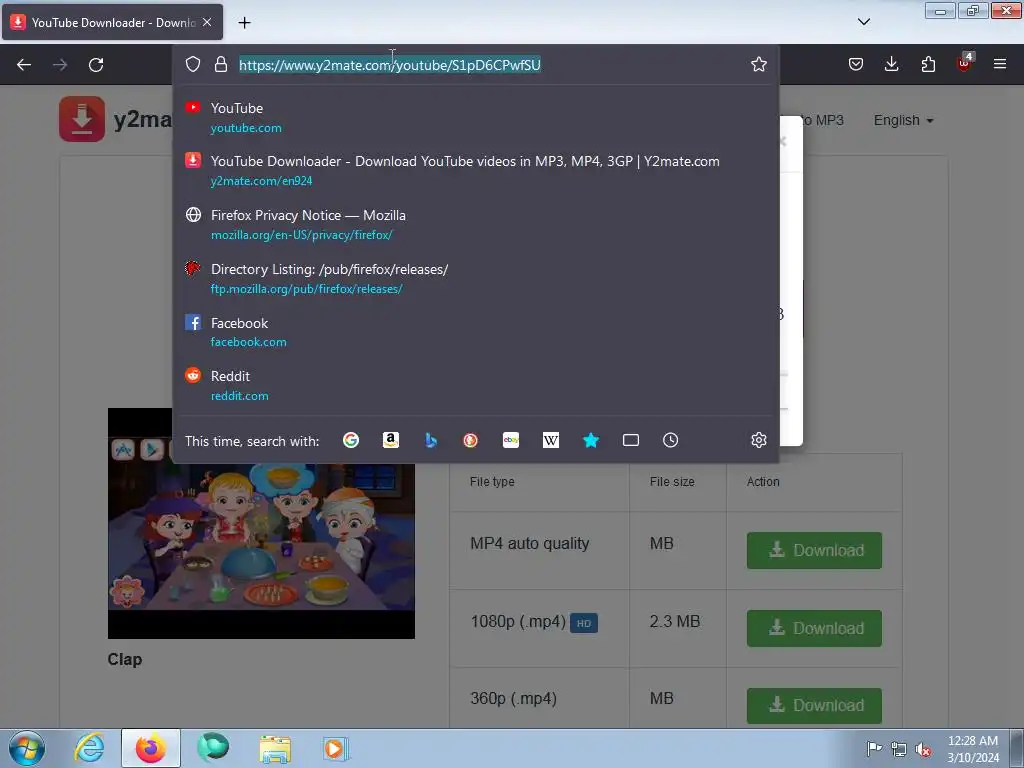This screenshot has width=1024, height=768.
Task: Choose the Directory Listing releases suggestion
Action: pyautogui.click(x=475, y=278)
